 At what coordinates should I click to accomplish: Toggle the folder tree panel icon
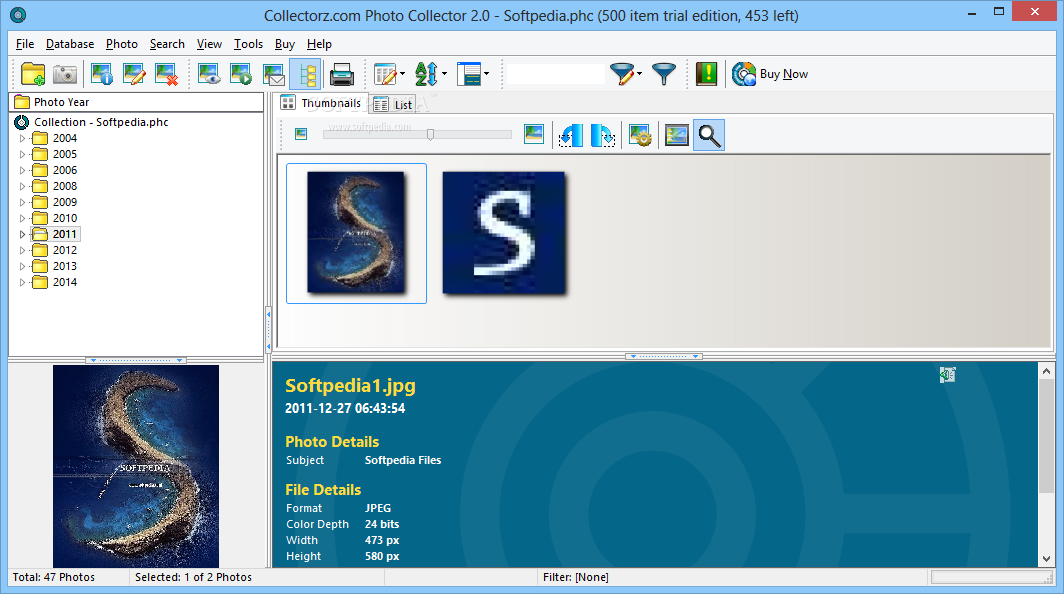(305, 74)
